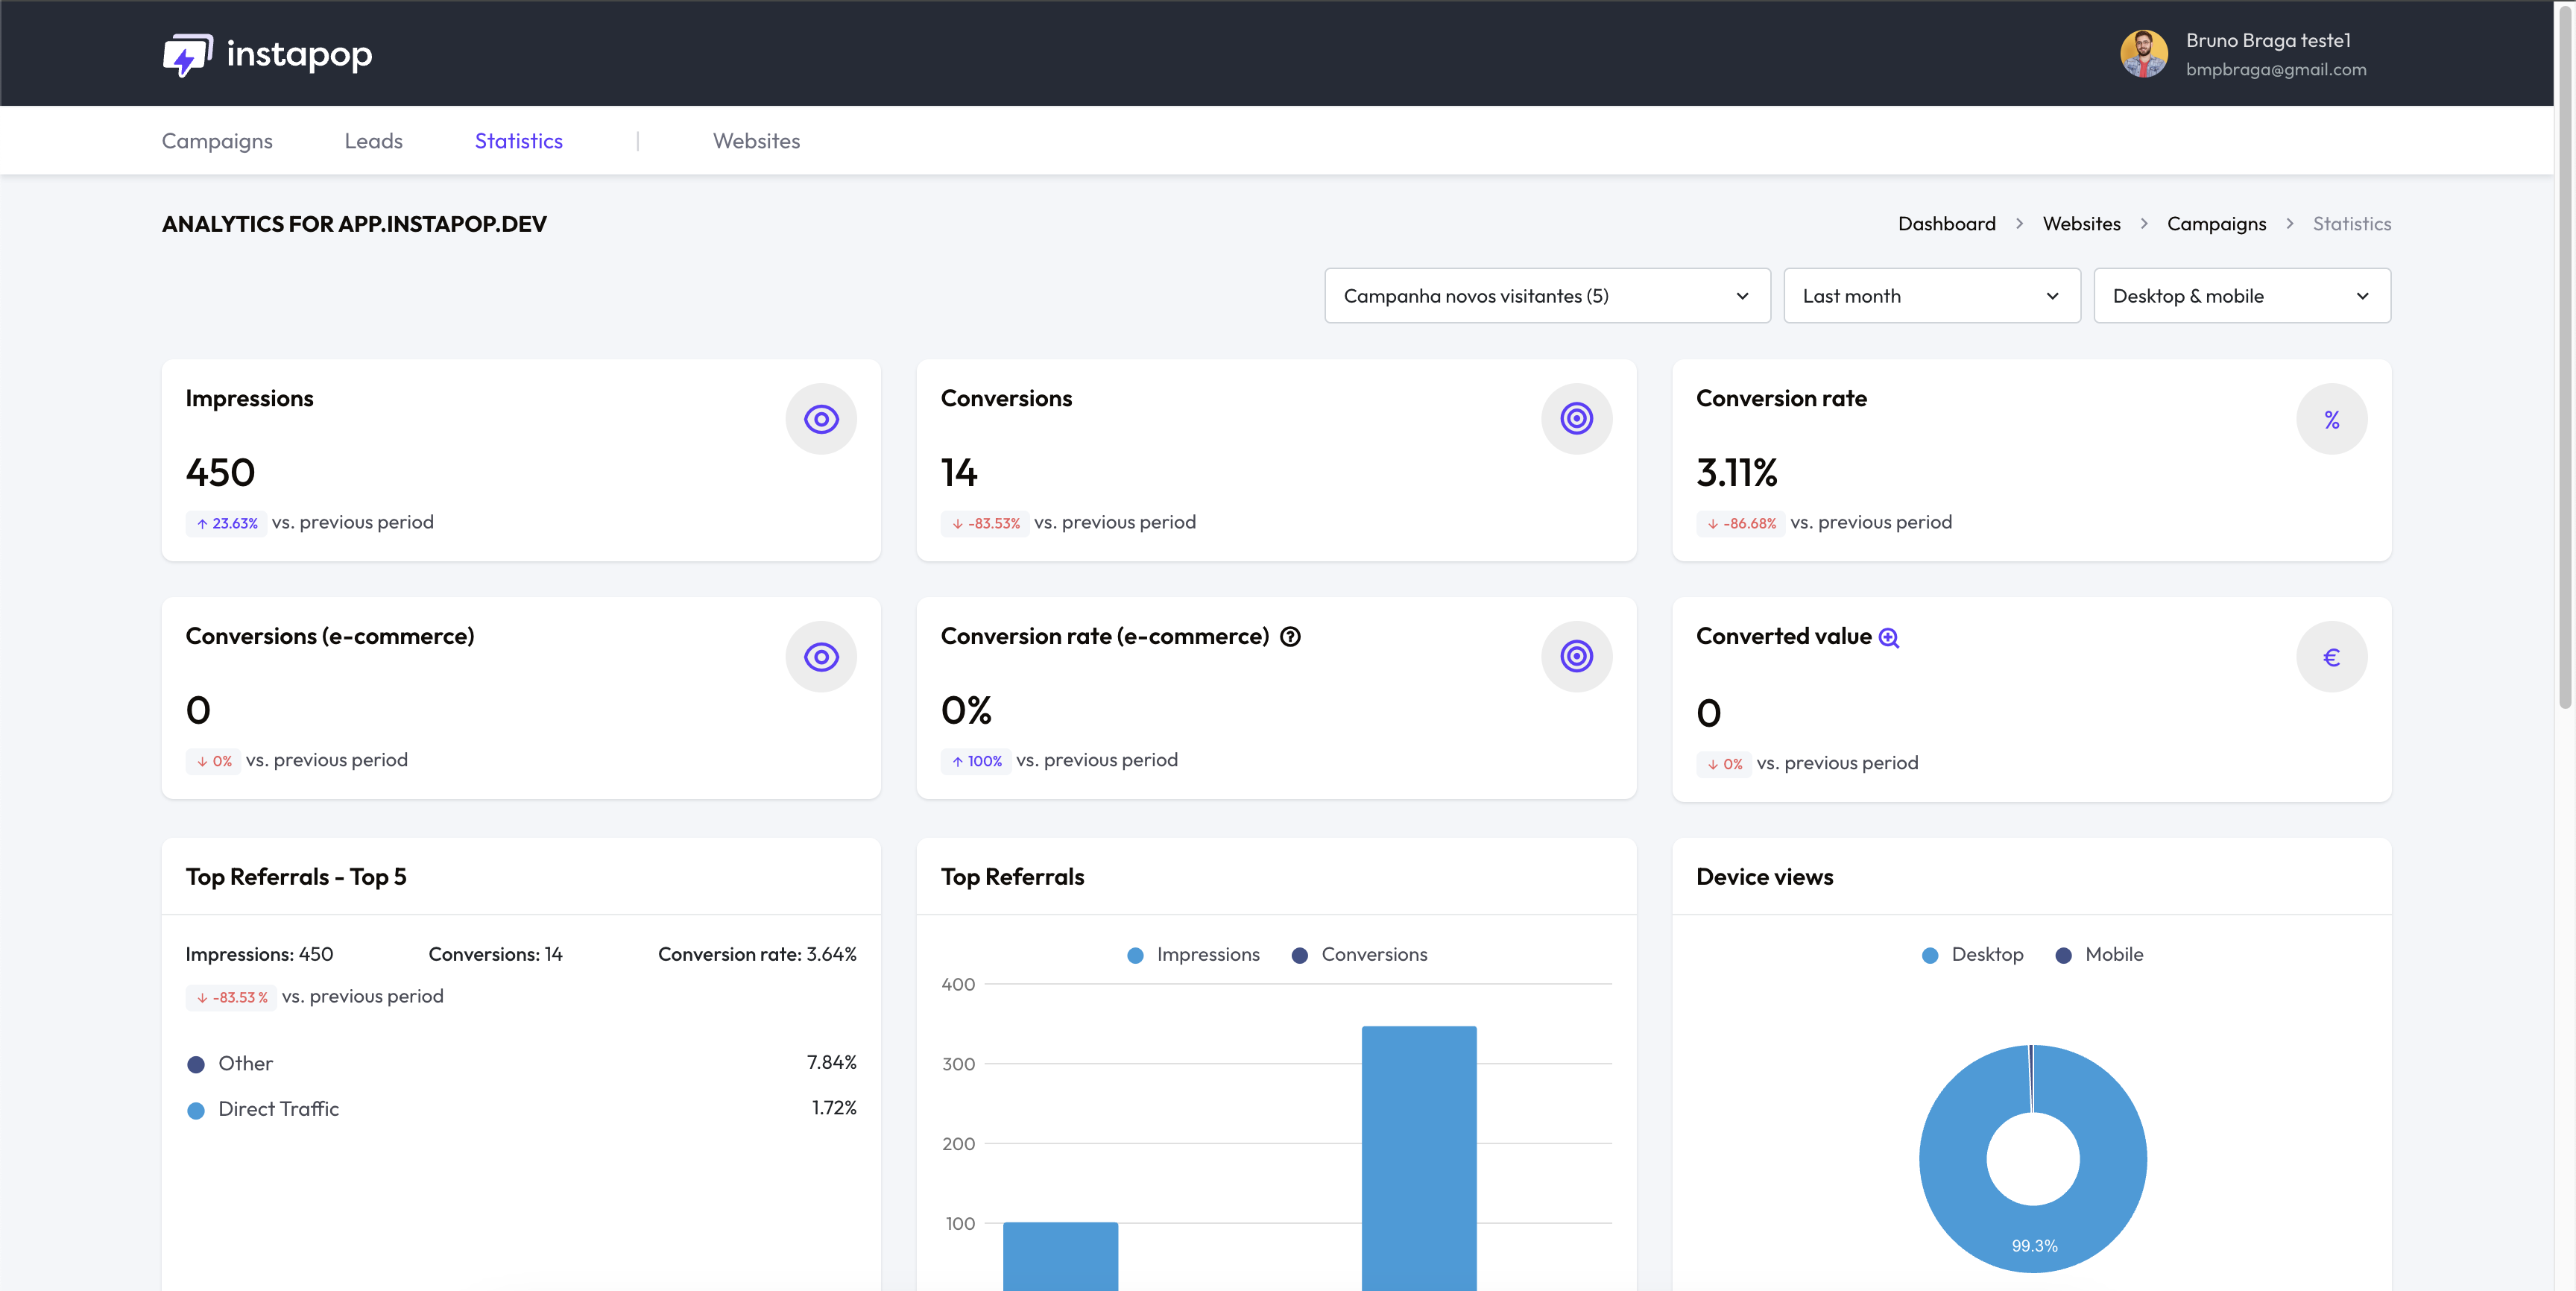The width and height of the screenshot is (2576, 1291).
Task: Click the Statistics breadcrumb item
Action: pos(2351,224)
